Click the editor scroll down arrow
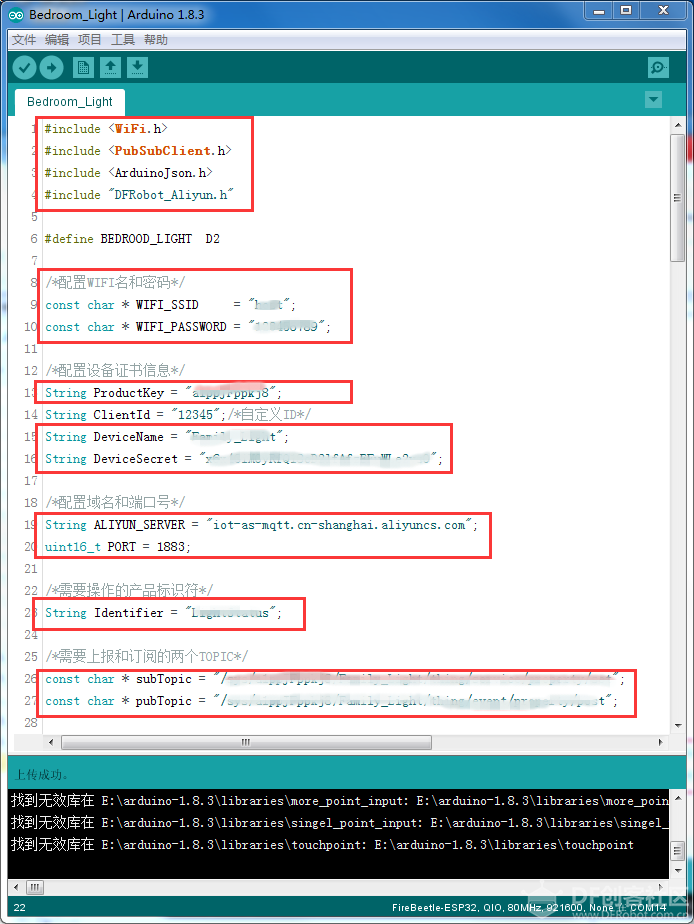 (678, 725)
